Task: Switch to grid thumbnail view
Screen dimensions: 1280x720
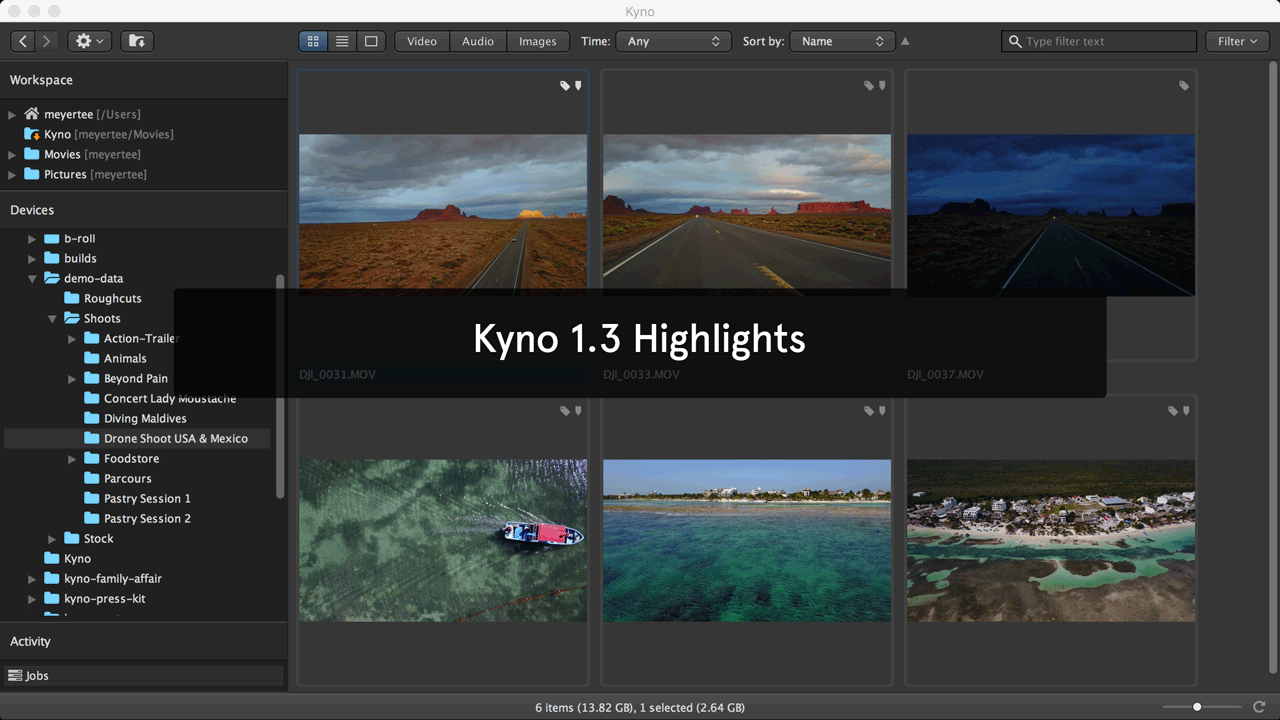Action: [313, 41]
